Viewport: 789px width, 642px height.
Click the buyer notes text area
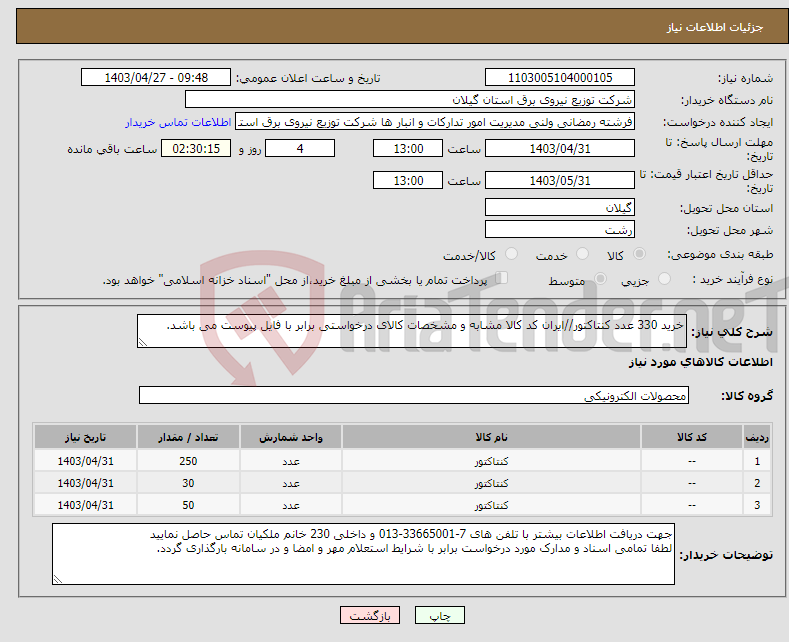tap(363, 554)
